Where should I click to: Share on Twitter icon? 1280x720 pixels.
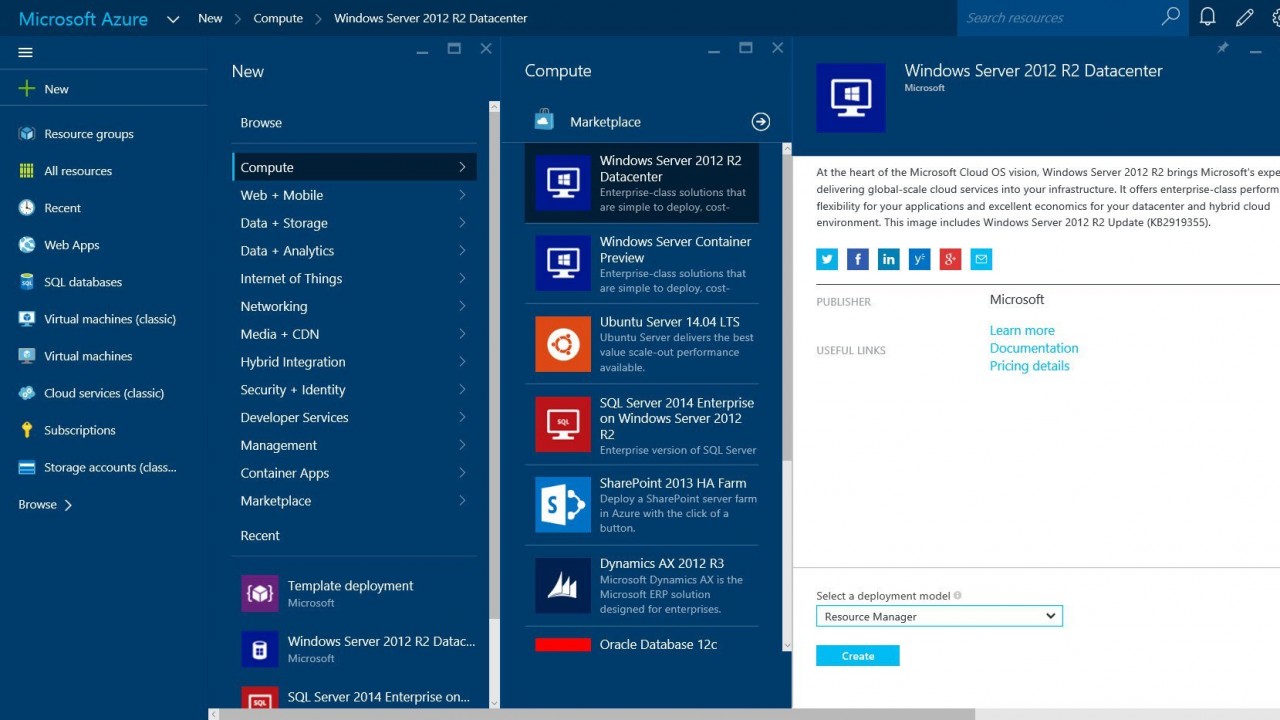827,259
